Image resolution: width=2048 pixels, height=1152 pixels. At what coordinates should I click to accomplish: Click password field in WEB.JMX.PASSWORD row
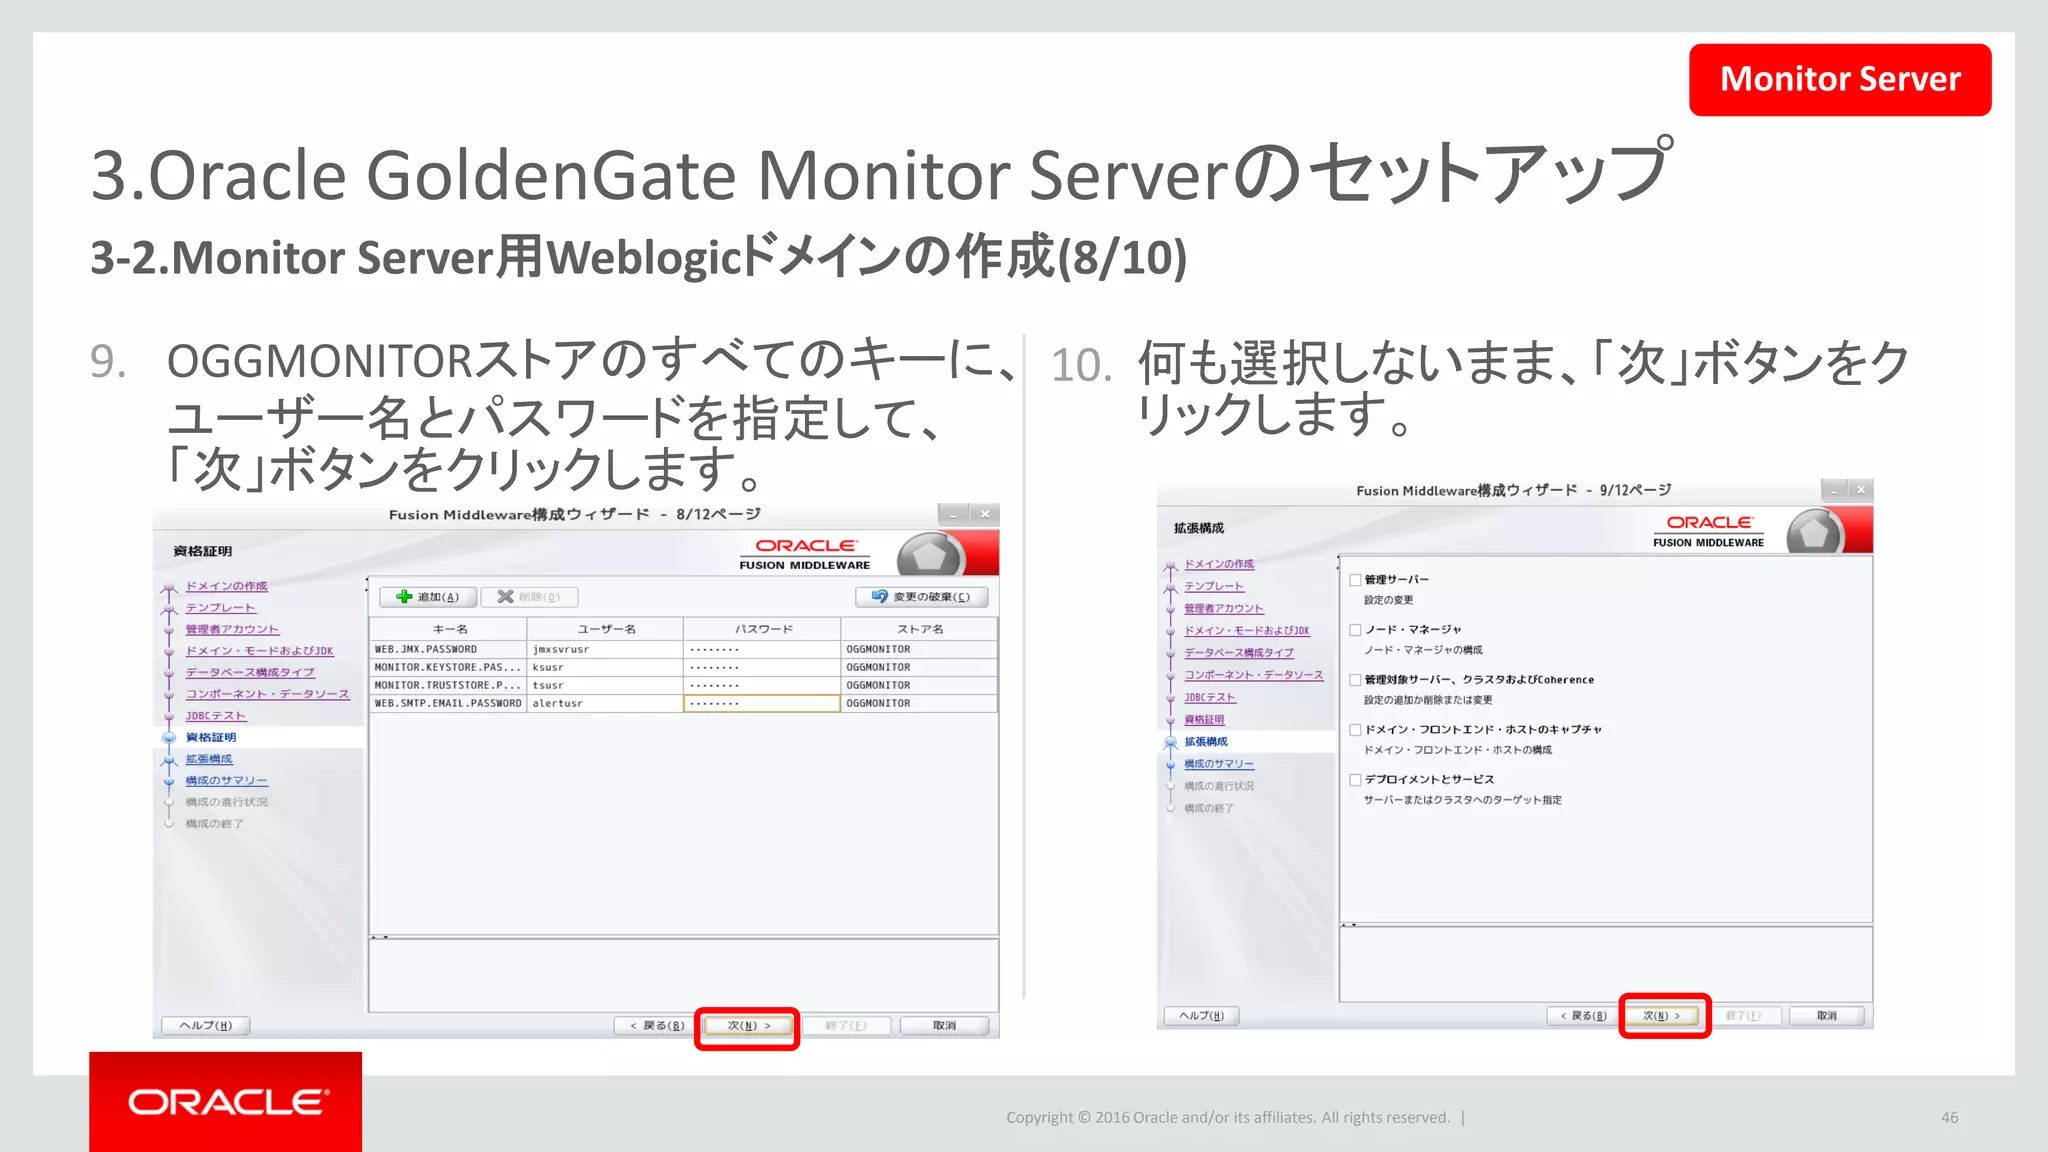coord(763,649)
